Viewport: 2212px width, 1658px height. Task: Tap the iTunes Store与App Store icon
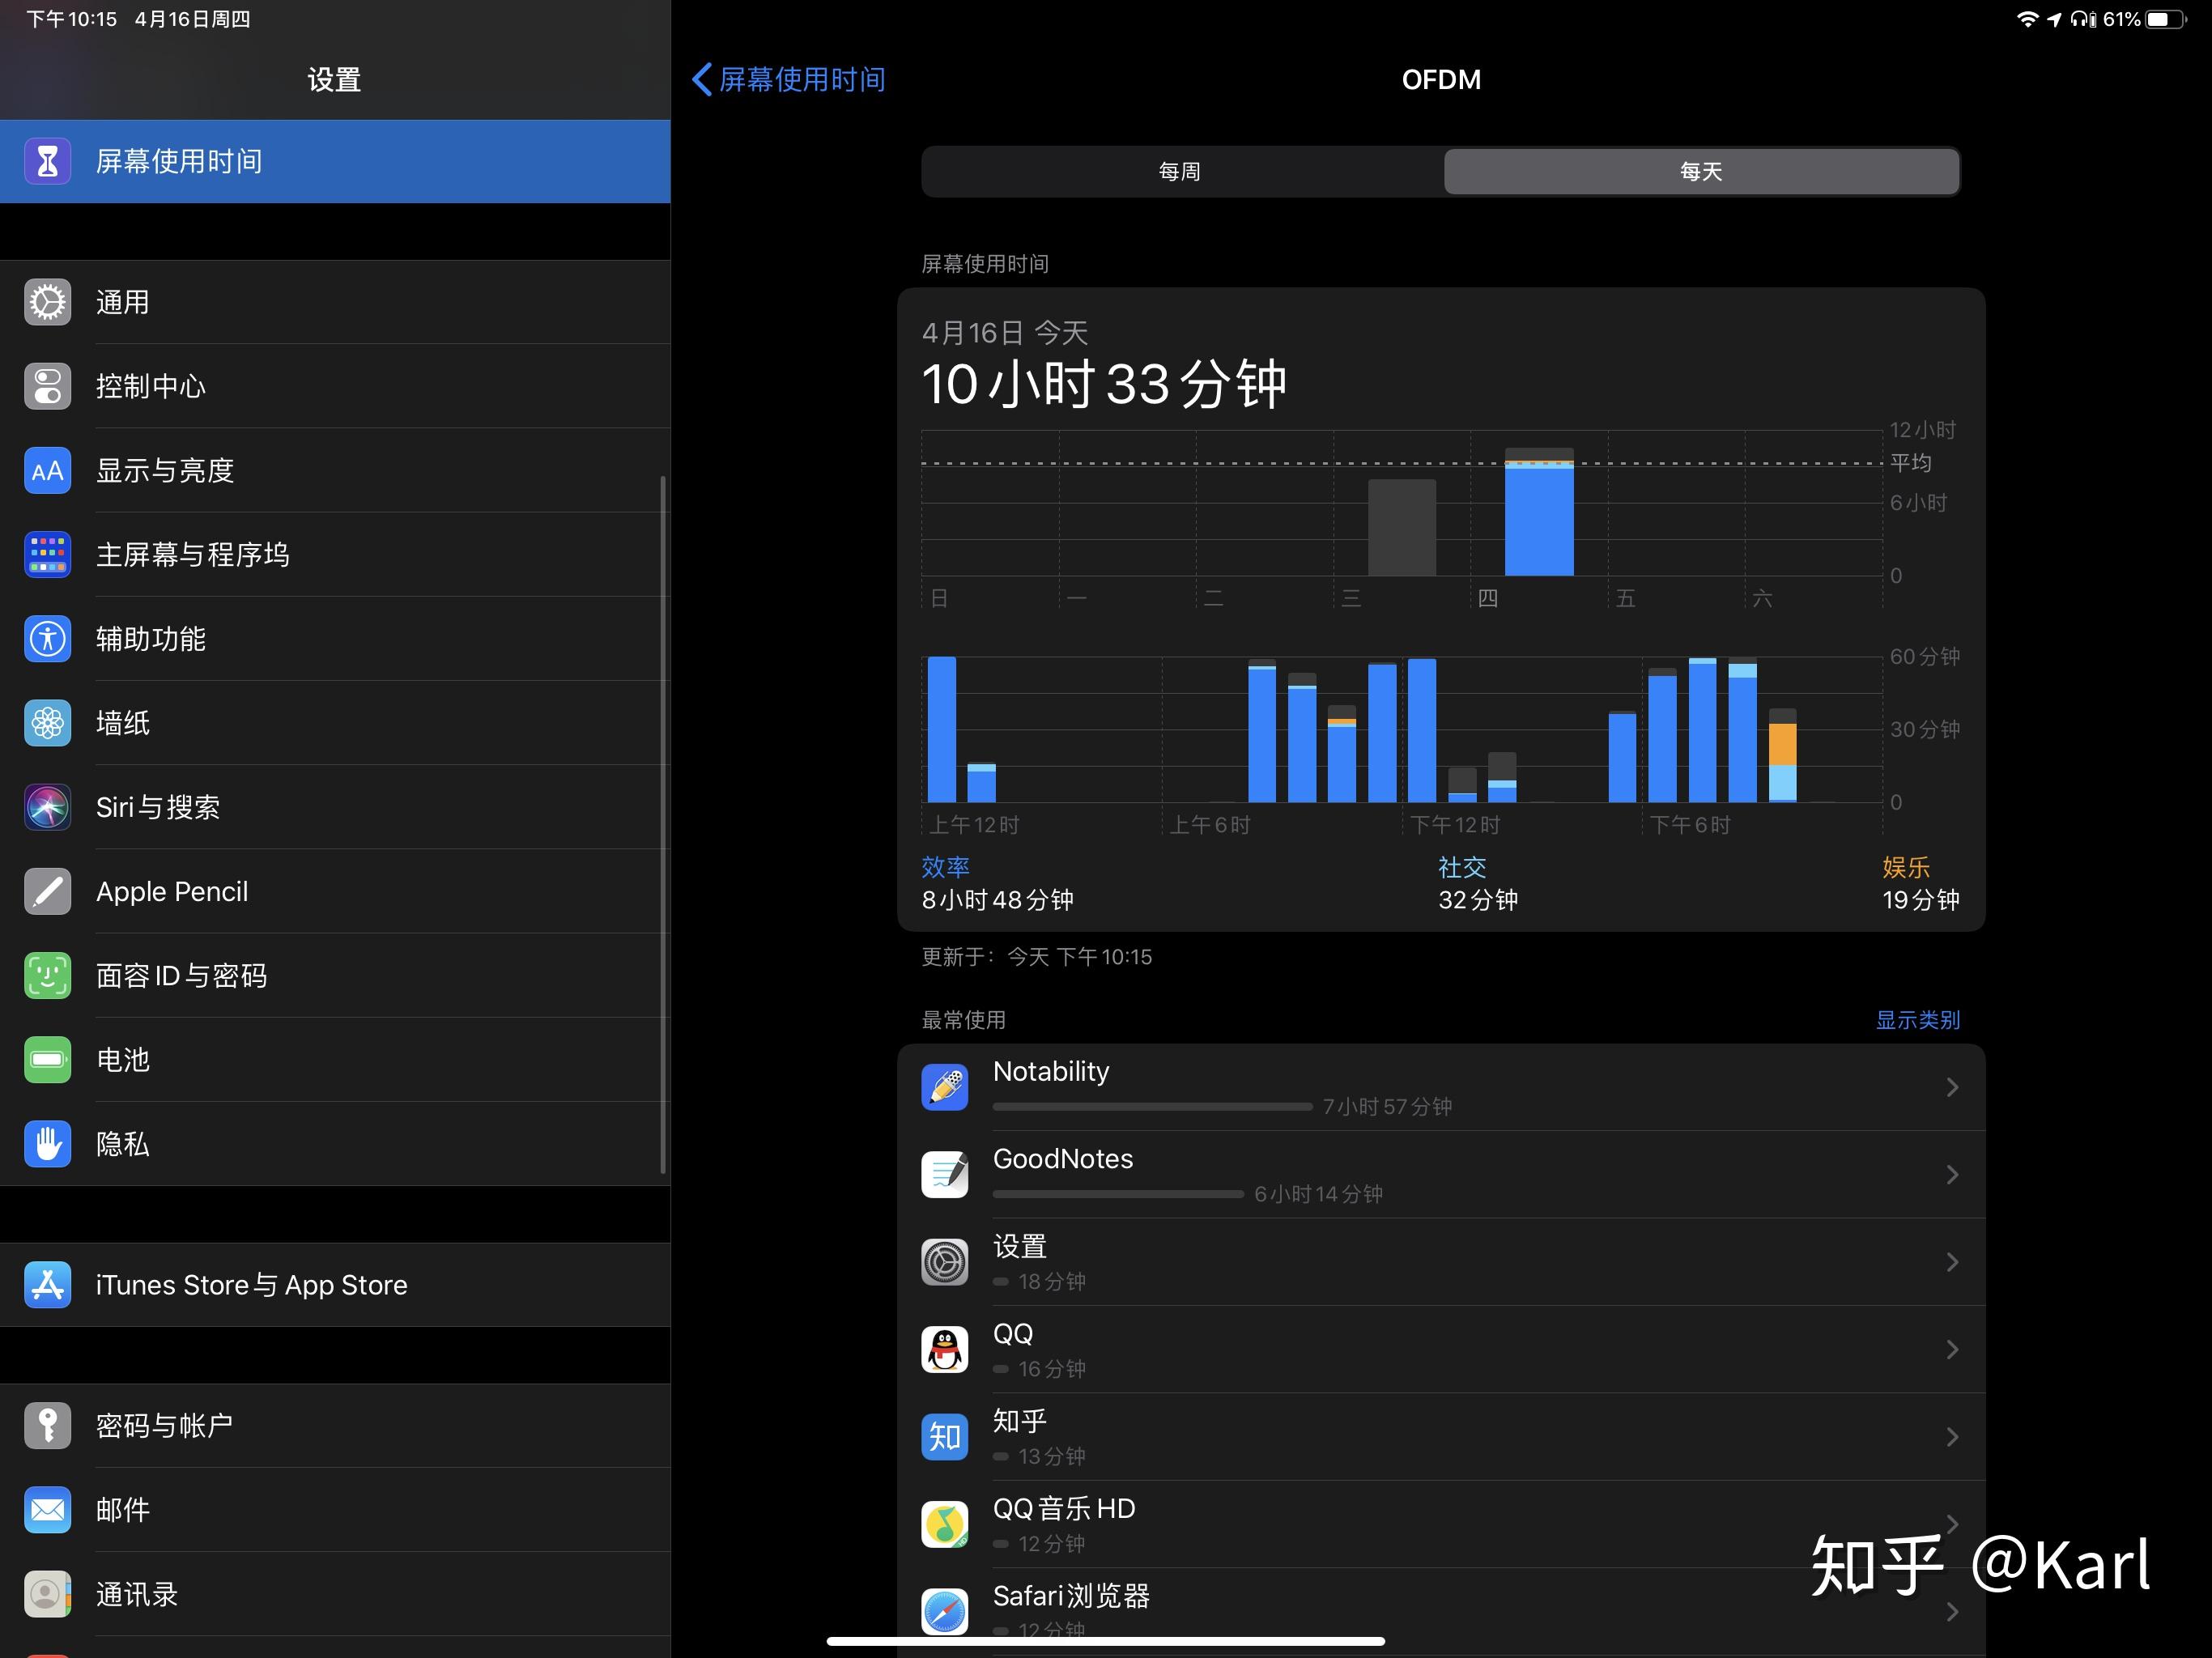(47, 1284)
